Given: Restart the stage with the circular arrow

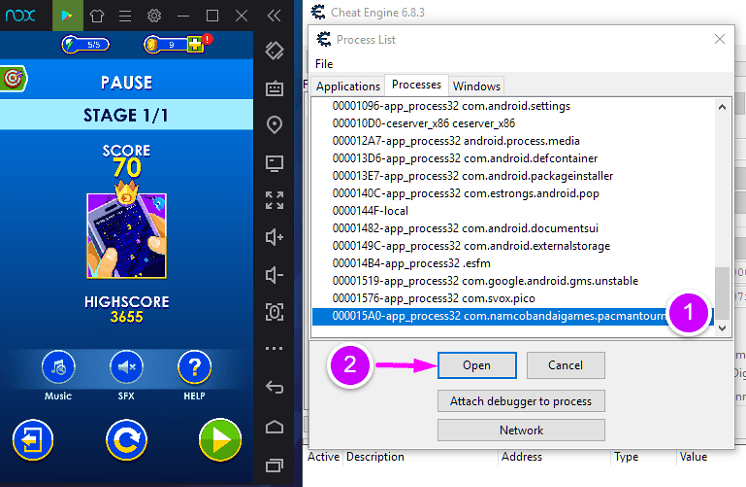Looking at the screenshot, I should coord(127,440).
